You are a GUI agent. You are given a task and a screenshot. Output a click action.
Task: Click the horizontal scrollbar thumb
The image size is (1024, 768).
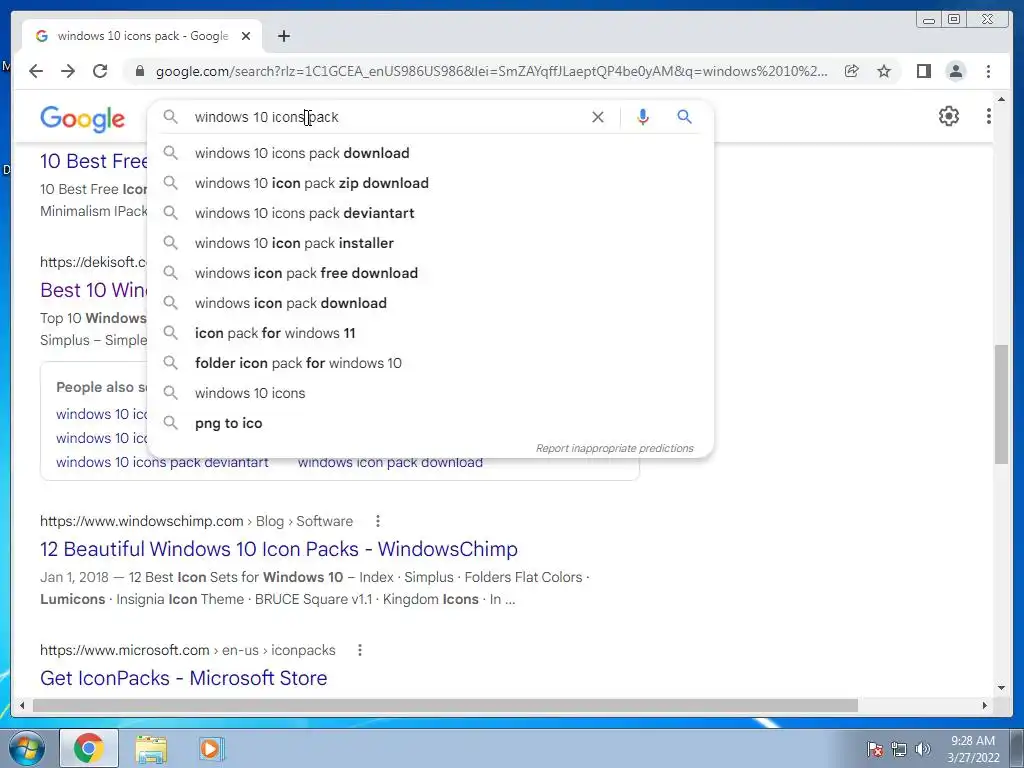tap(445, 705)
